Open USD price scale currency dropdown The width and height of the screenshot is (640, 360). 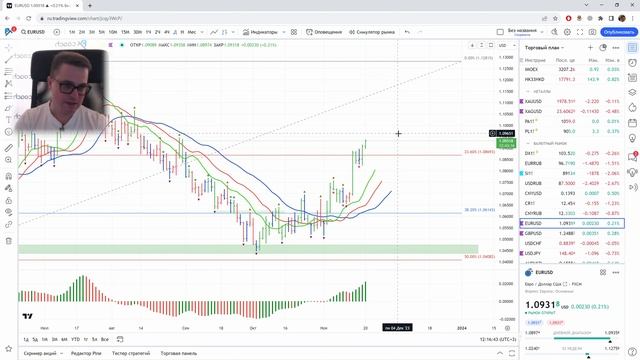pyautogui.click(x=507, y=45)
